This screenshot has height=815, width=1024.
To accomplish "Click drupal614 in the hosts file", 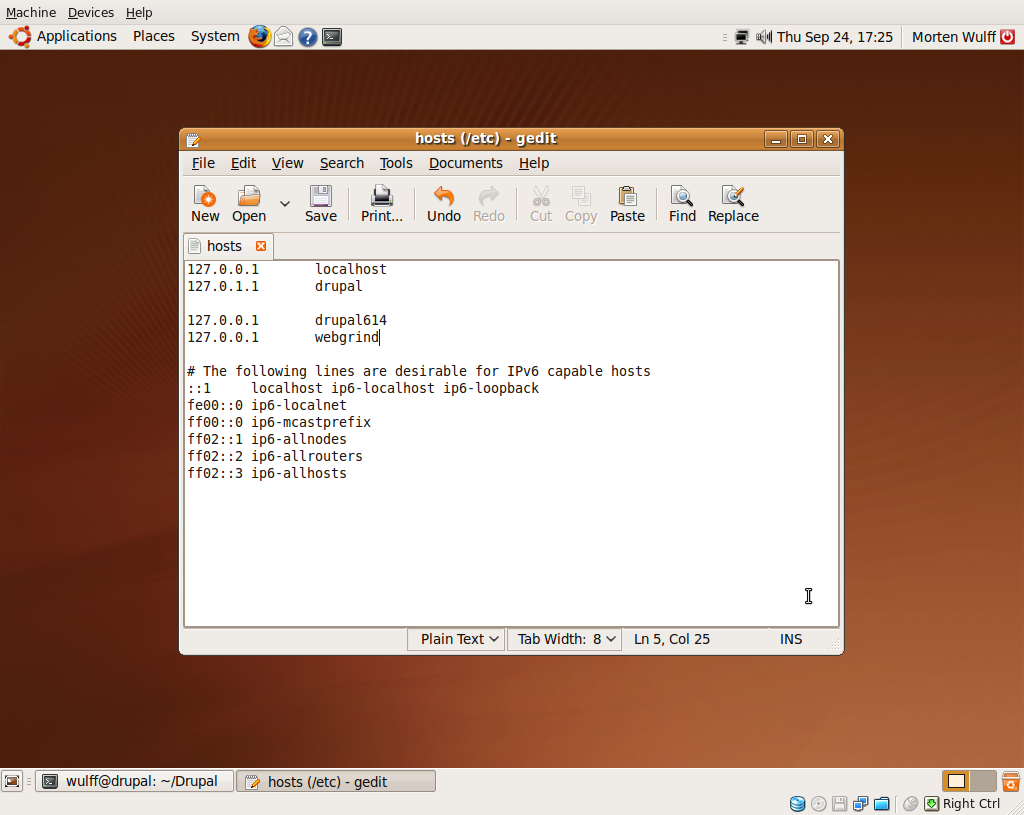I will (x=351, y=321).
